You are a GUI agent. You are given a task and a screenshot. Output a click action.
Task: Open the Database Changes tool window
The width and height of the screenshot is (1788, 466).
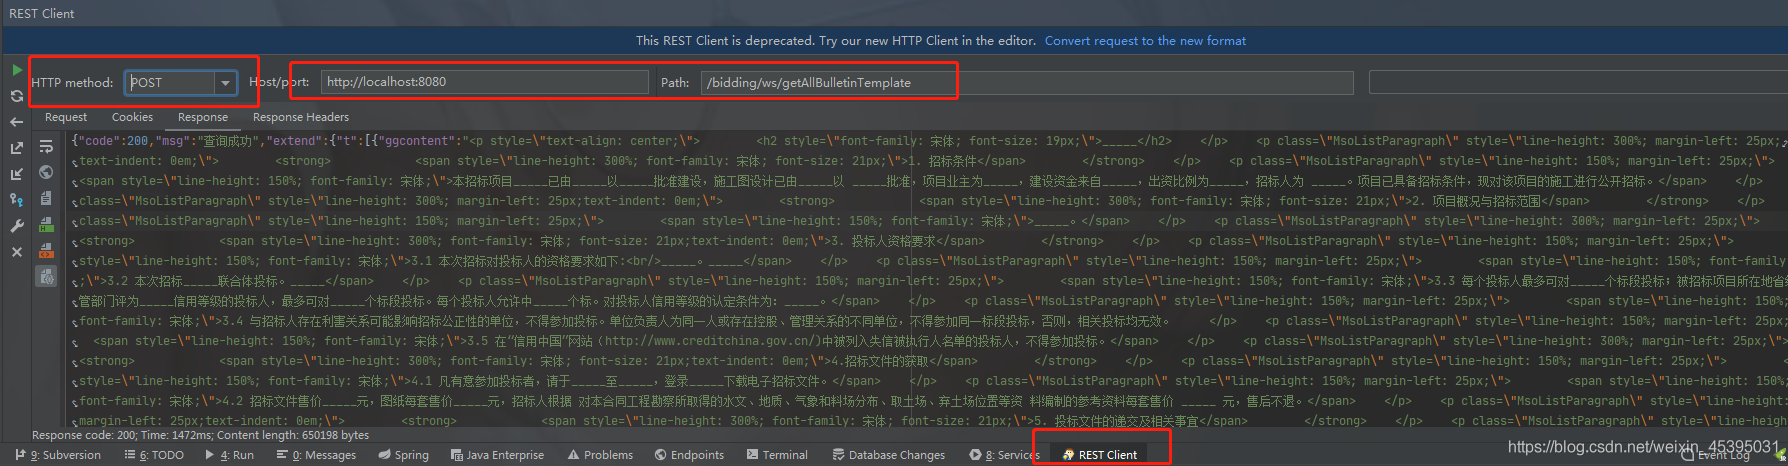point(888,455)
